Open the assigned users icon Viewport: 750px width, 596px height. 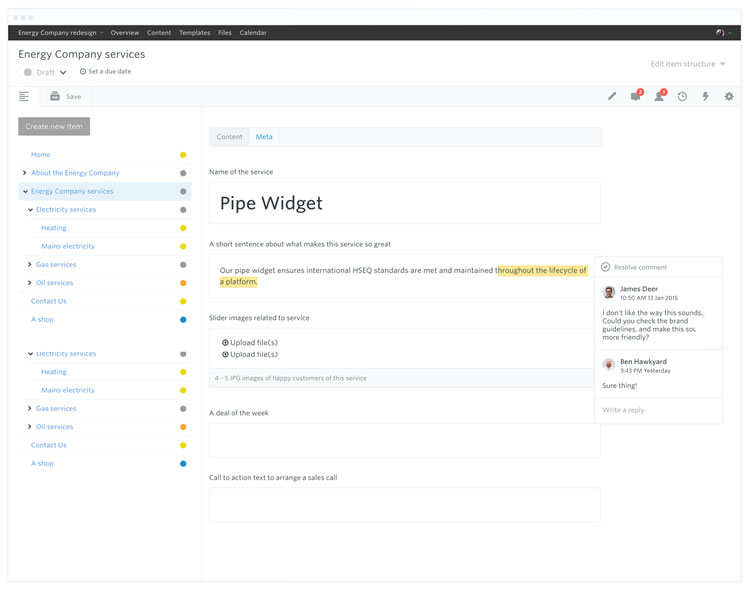[x=659, y=97]
